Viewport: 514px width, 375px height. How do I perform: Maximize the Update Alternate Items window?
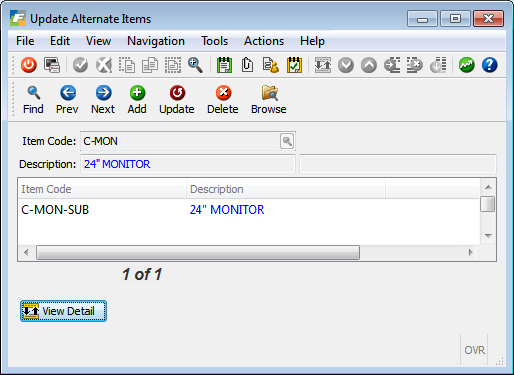455,19
